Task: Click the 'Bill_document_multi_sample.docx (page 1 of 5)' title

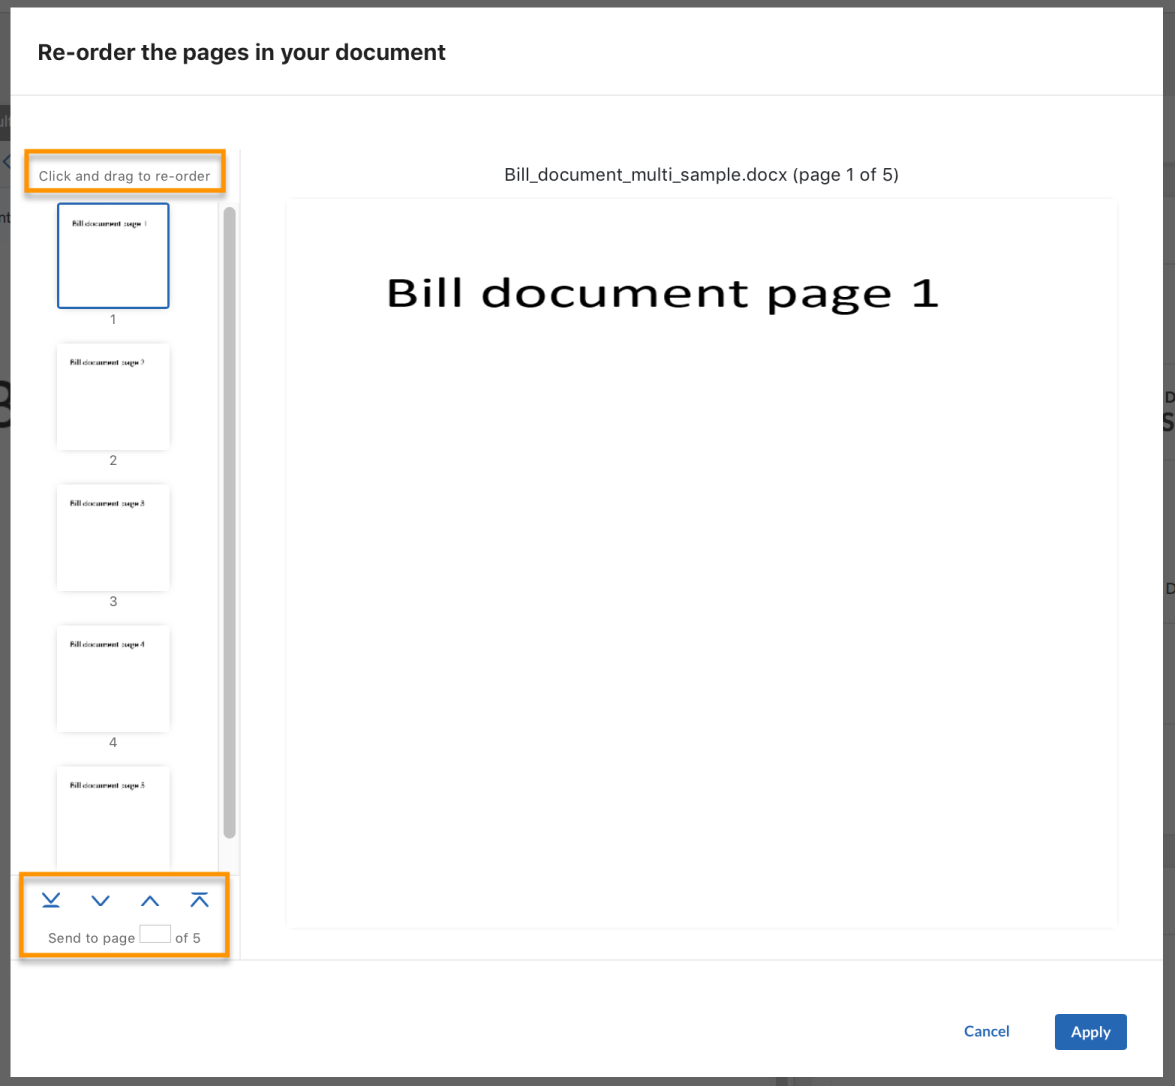Action: [701, 175]
